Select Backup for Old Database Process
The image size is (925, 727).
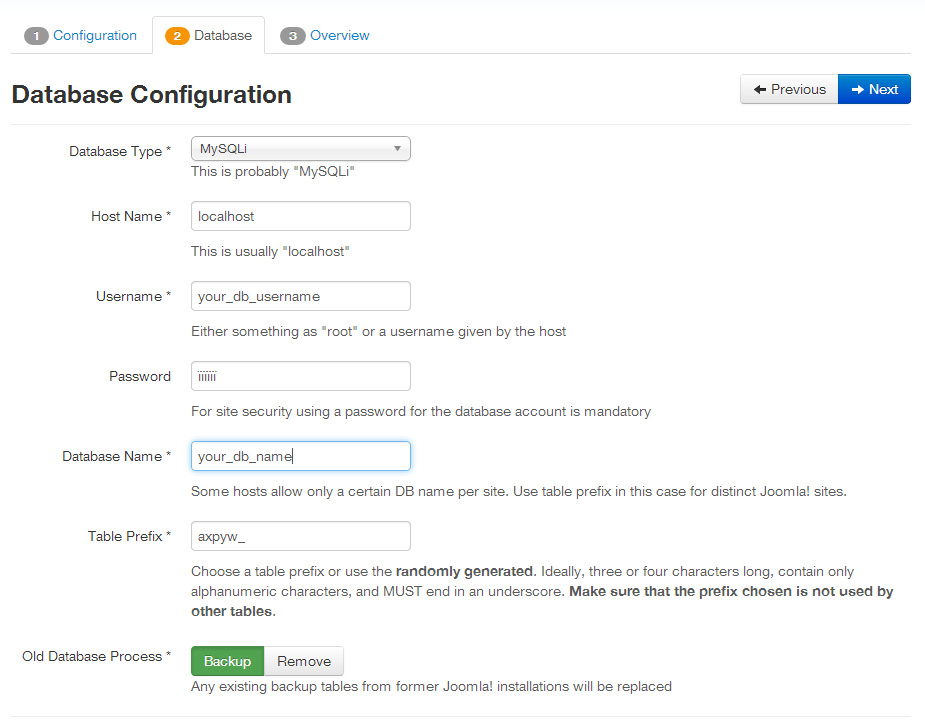point(228,661)
